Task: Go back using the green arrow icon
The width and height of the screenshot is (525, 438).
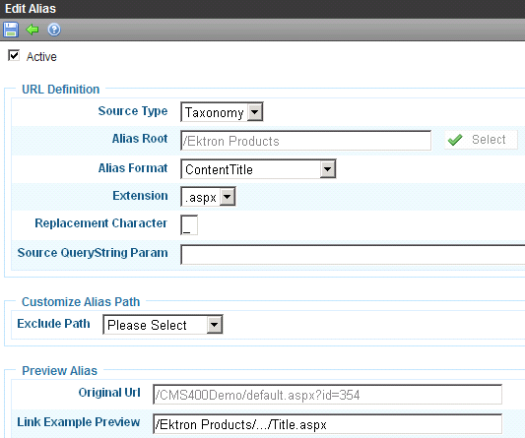Action: tap(32, 30)
